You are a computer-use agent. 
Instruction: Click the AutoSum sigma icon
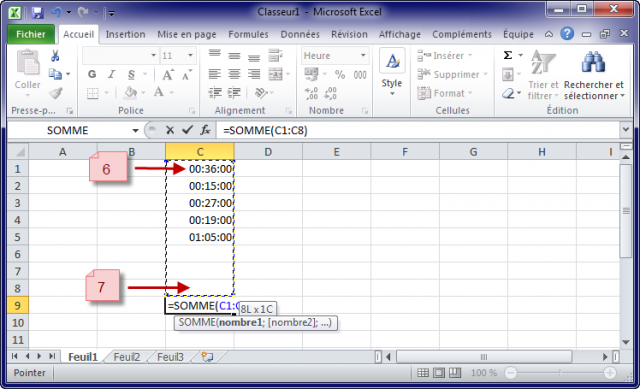coord(508,55)
